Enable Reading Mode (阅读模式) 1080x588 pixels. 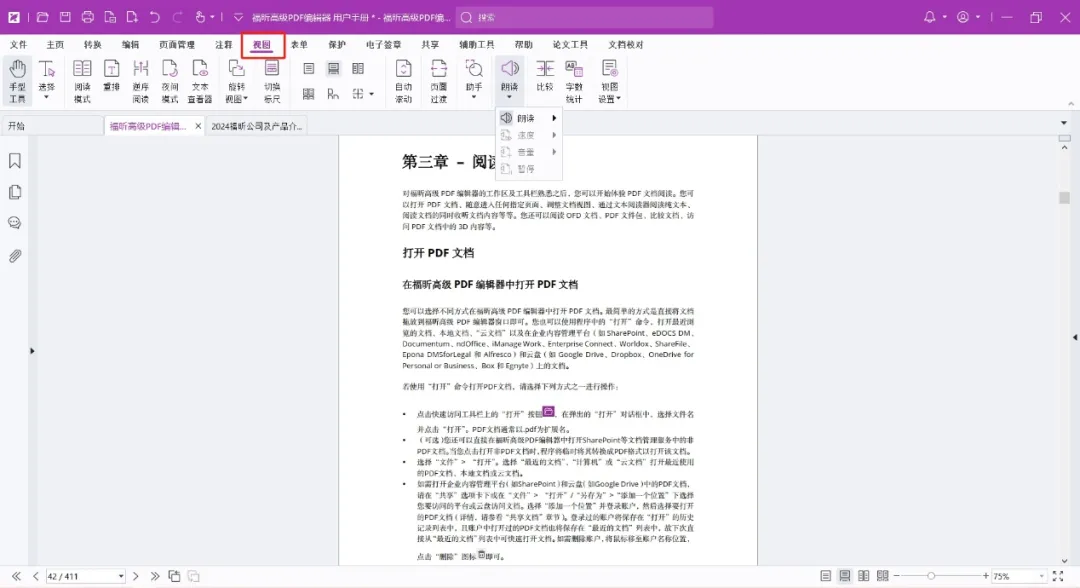point(82,81)
